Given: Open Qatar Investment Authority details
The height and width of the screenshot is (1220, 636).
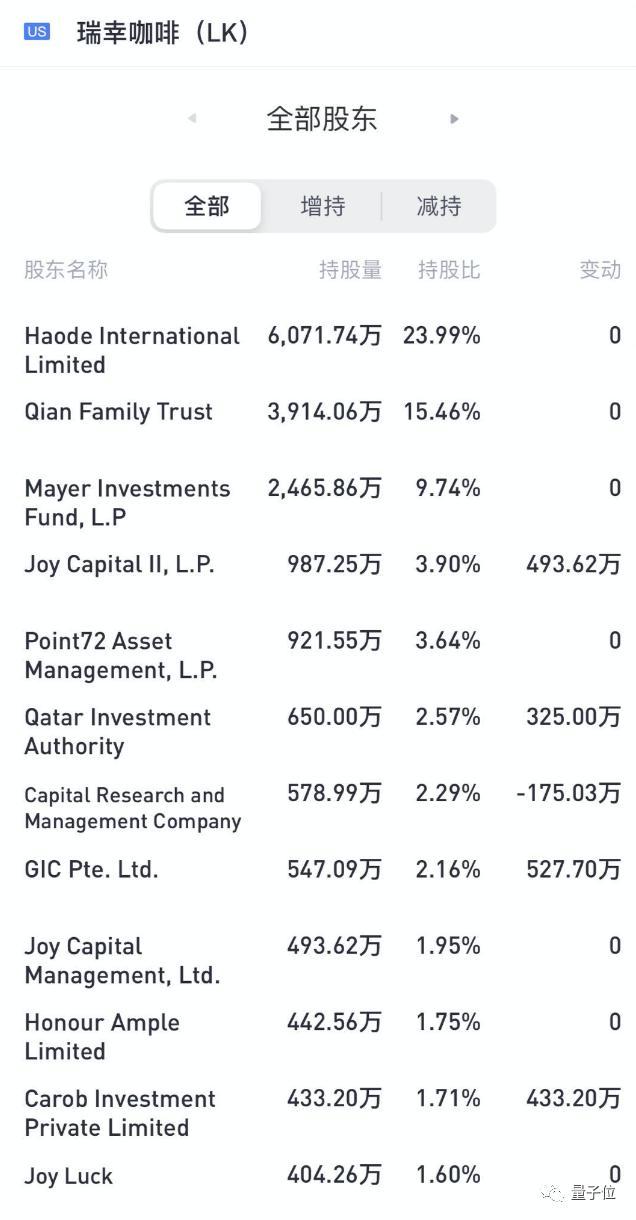Looking at the screenshot, I should (118, 731).
